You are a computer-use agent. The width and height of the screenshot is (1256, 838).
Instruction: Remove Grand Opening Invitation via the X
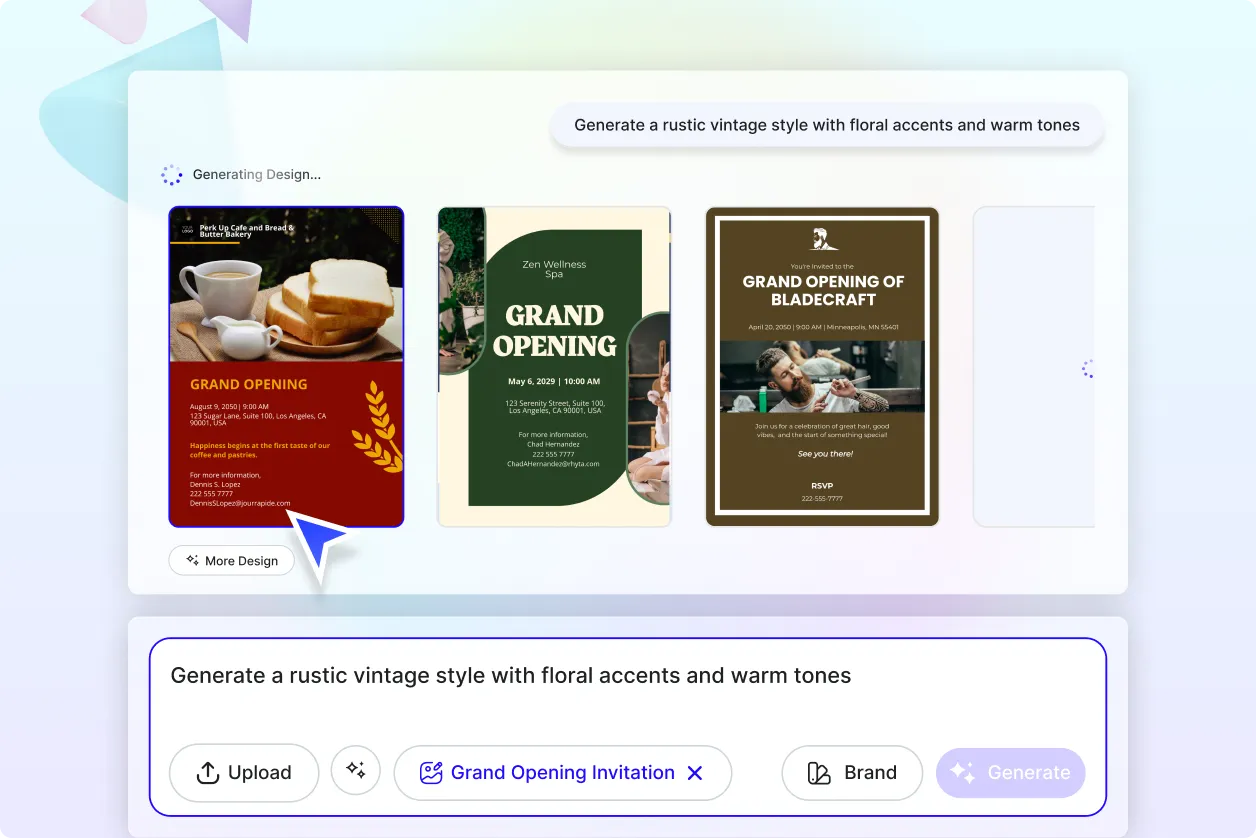coord(696,772)
